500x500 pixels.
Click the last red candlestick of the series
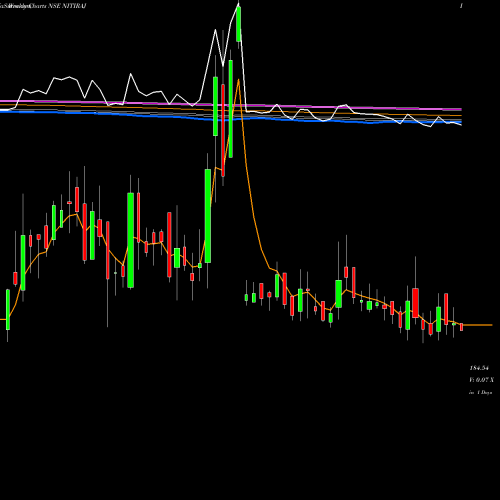[x=462, y=327]
